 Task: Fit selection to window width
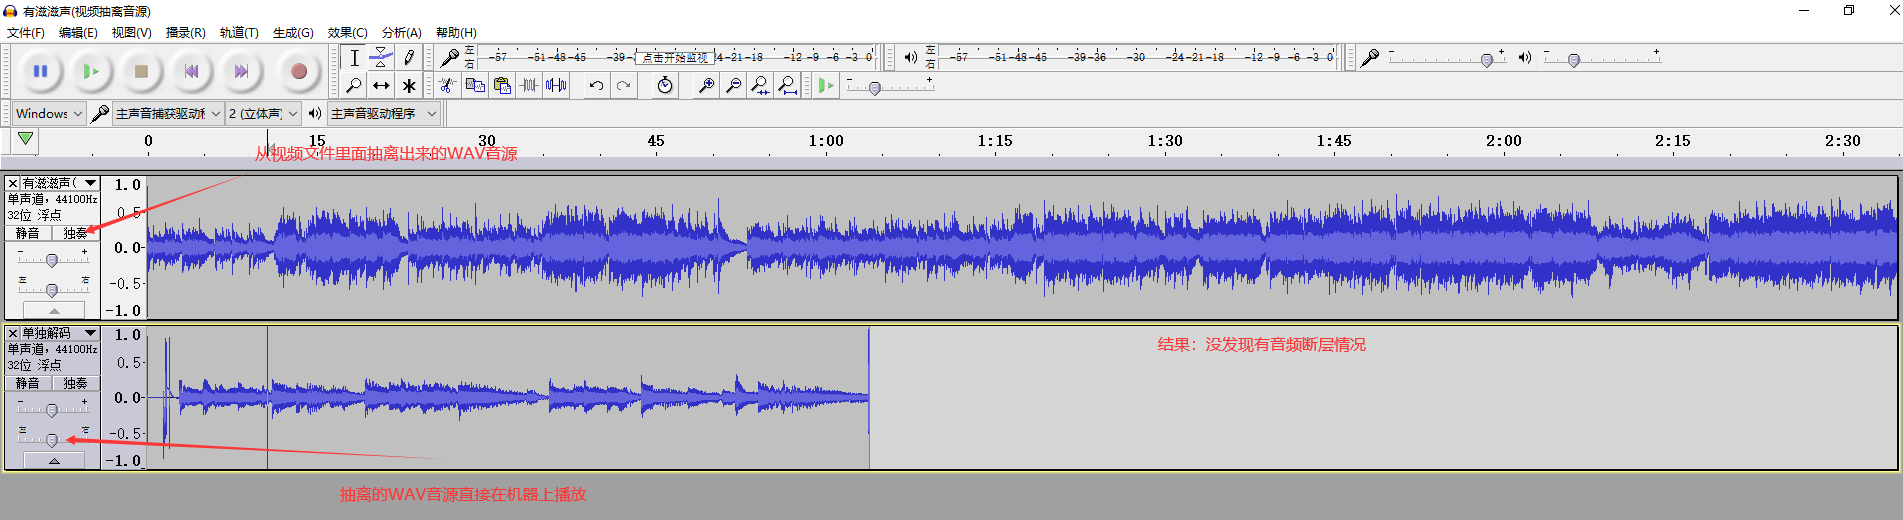tap(760, 85)
